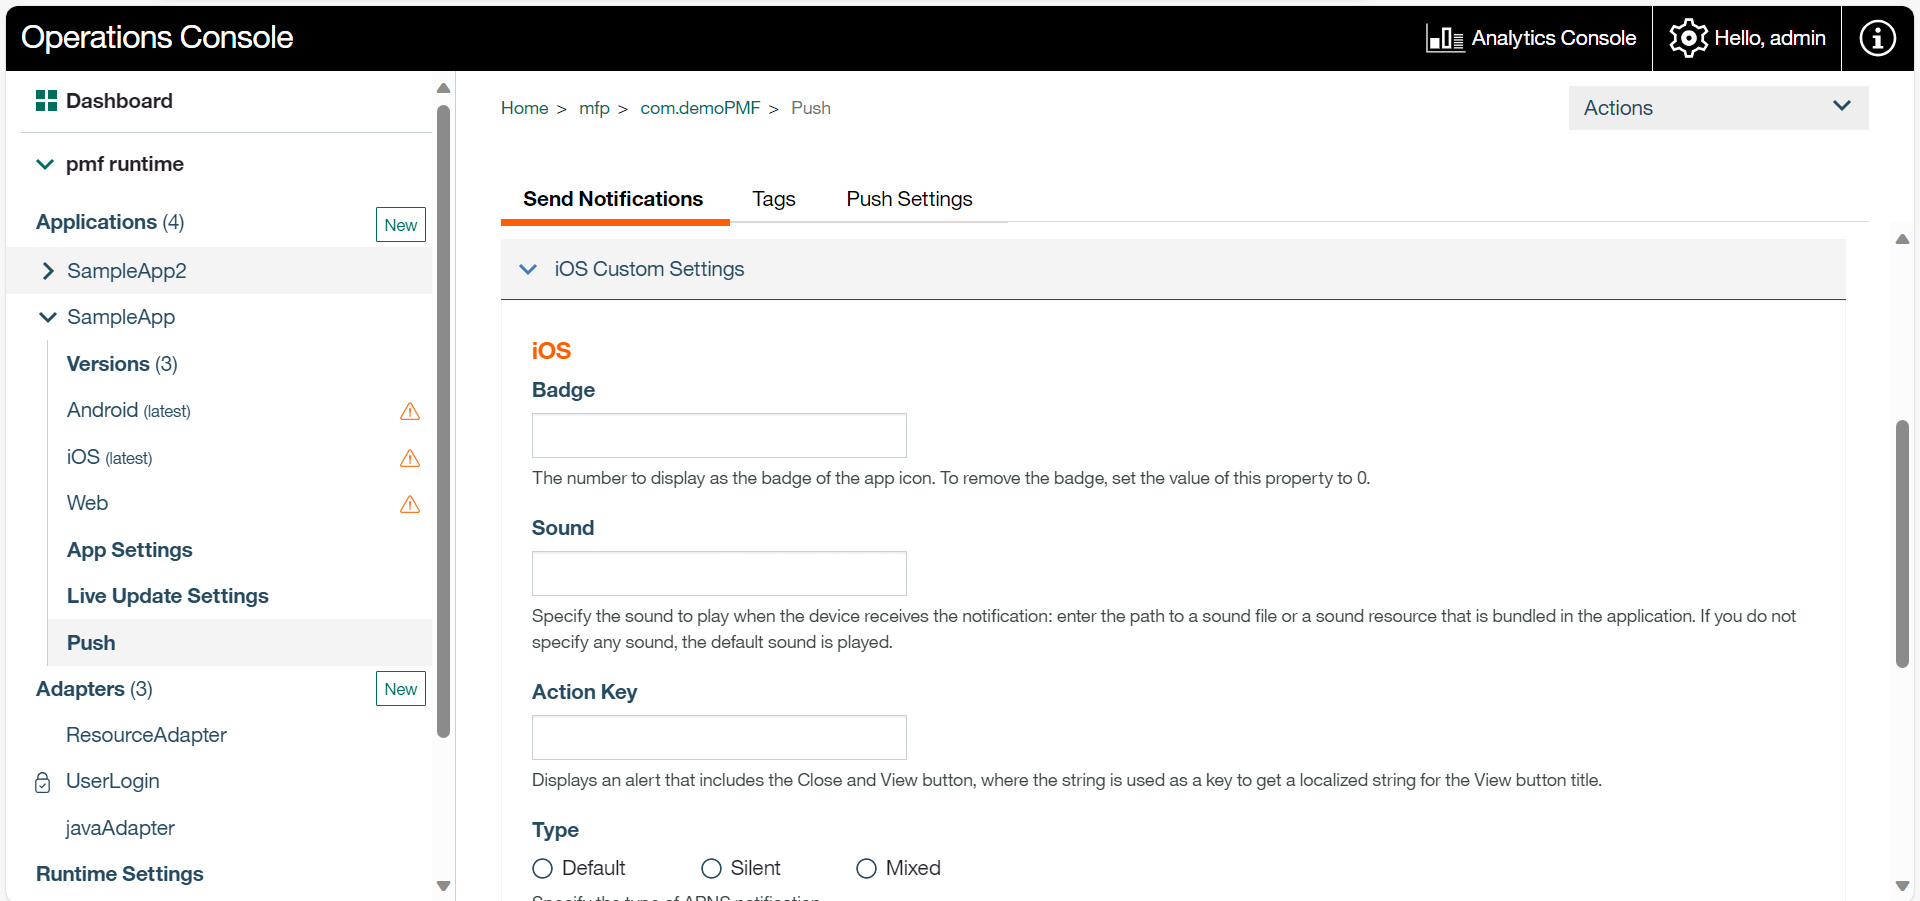Image resolution: width=1920 pixels, height=901 pixels.
Task: Click the admin settings gear icon
Action: click(1688, 39)
